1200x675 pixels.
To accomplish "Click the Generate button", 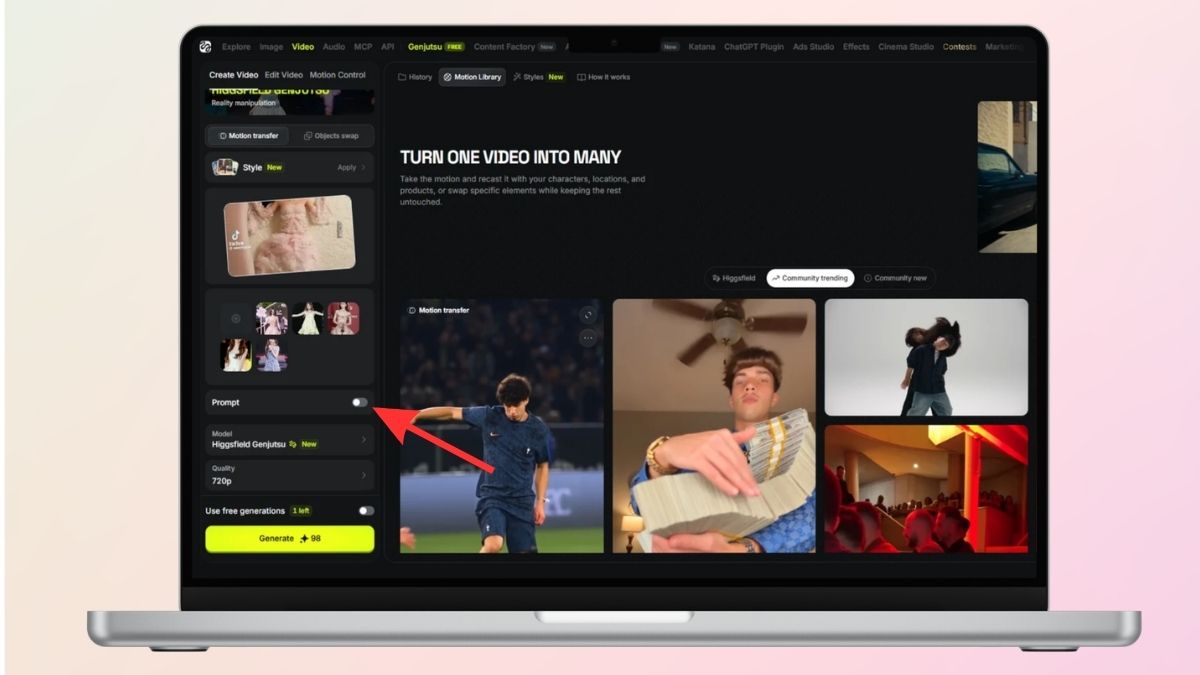I will pyautogui.click(x=290, y=539).
